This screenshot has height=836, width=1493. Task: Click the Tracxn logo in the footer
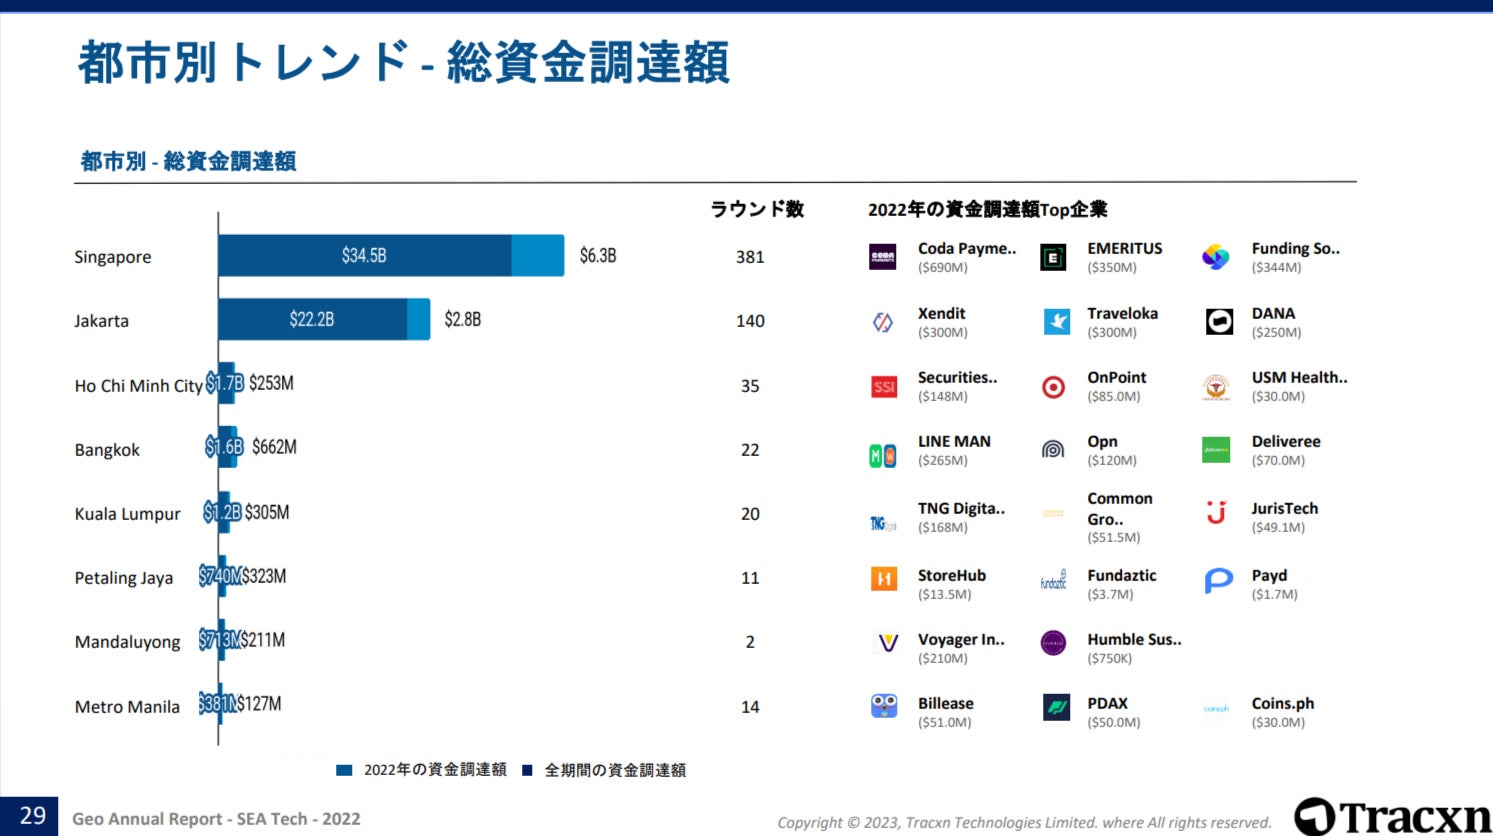(1391, 816)
